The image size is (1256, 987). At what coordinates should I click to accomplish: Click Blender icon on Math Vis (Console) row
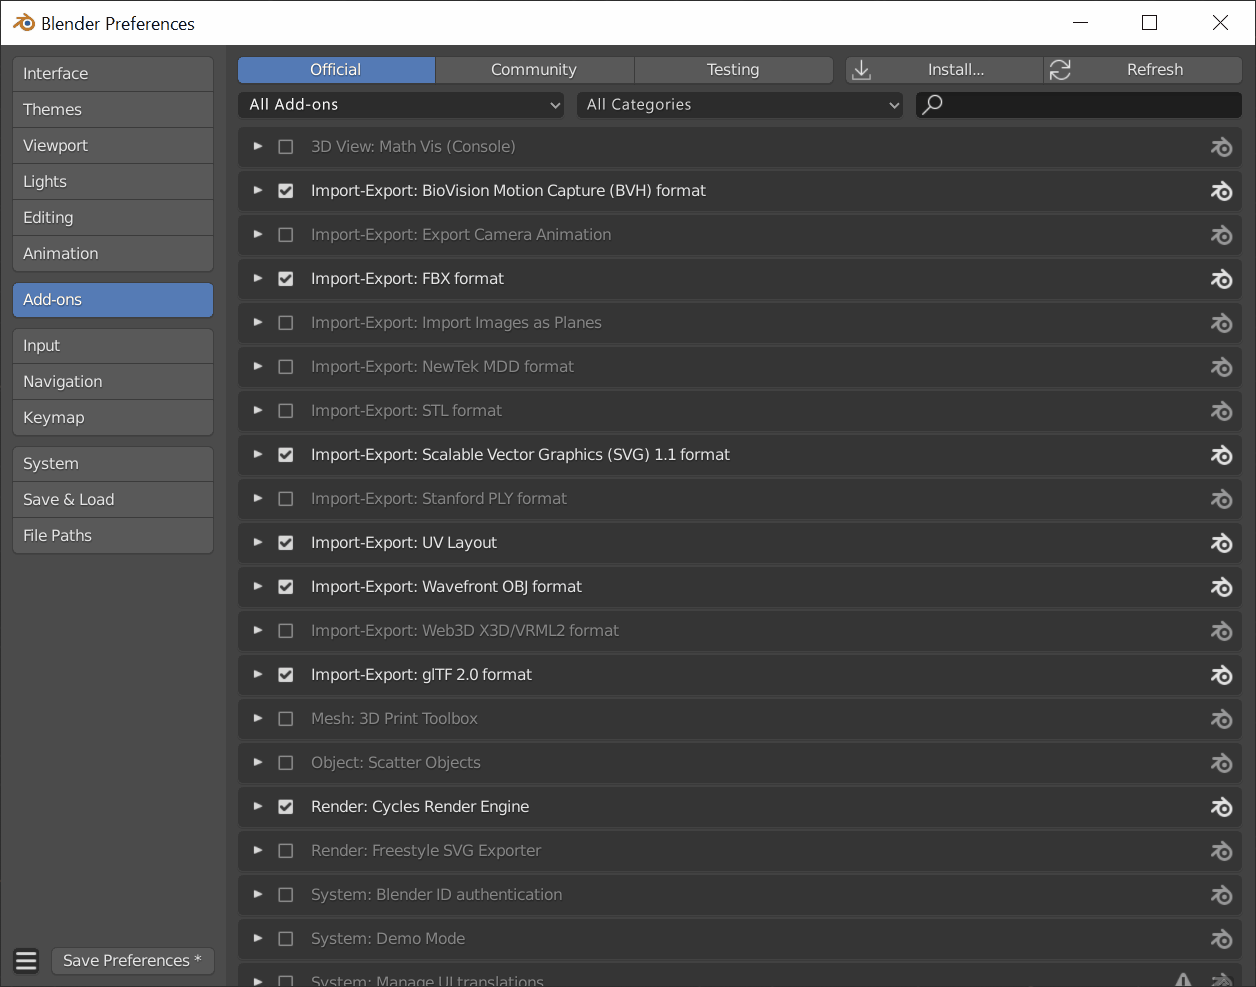[x=1221, y=147]
